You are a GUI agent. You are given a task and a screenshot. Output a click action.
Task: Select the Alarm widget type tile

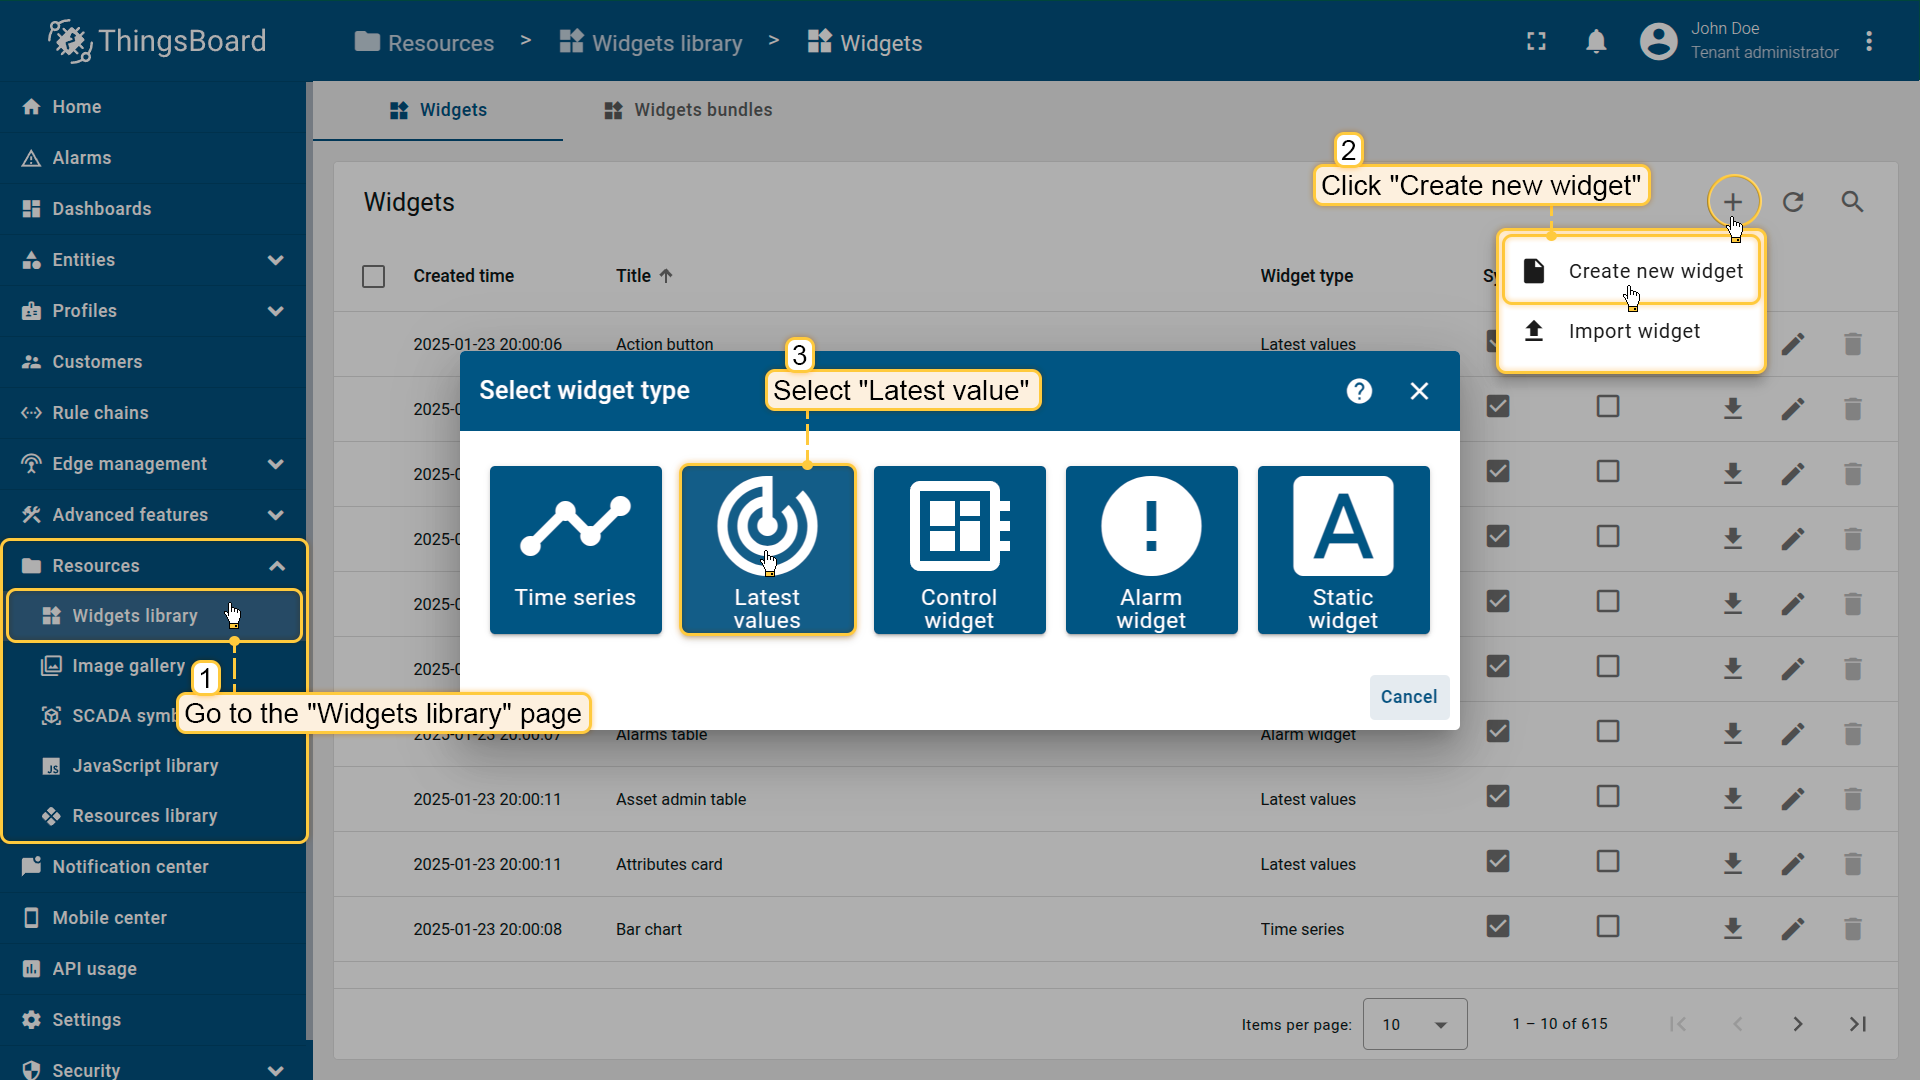tap(1151, 549)
